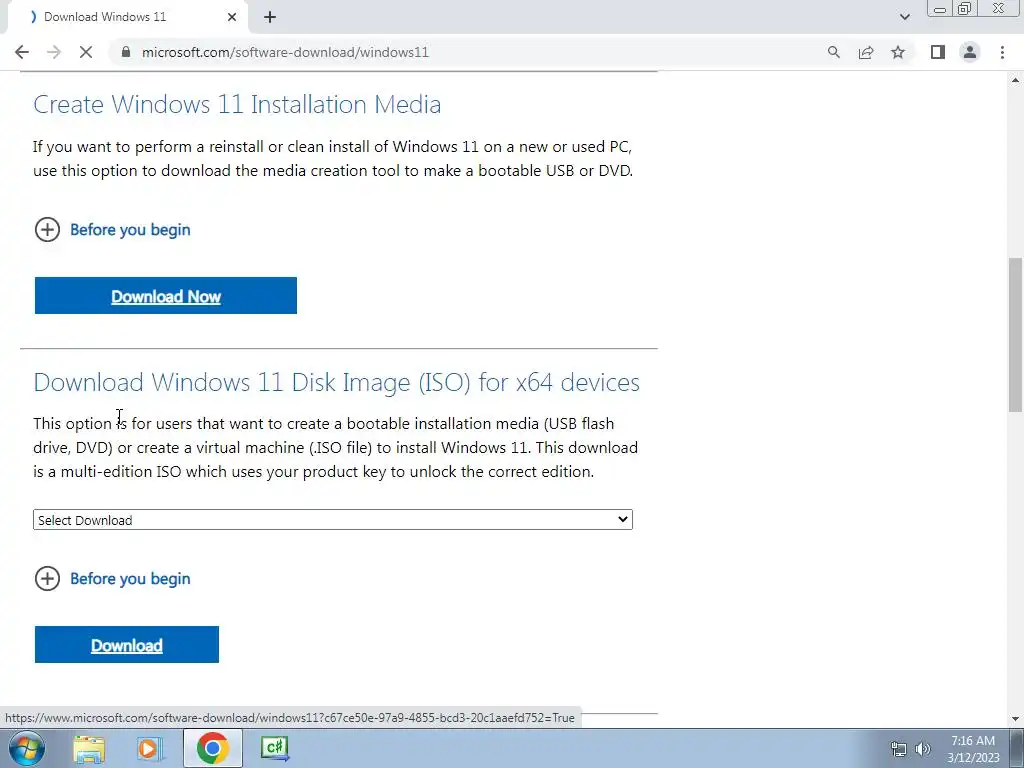
Task: Click the page scrollbar thumb
Action: (x=1015, y=334)
